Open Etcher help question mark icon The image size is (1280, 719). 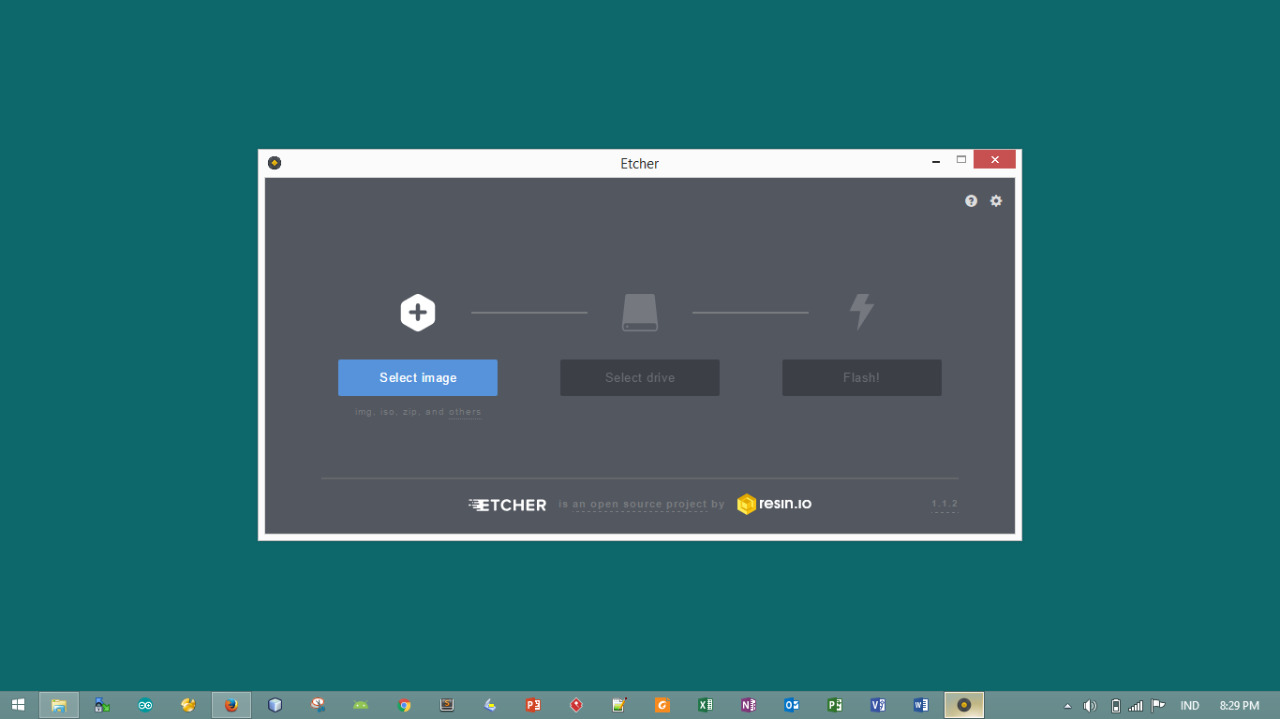[x=971, y=201]
